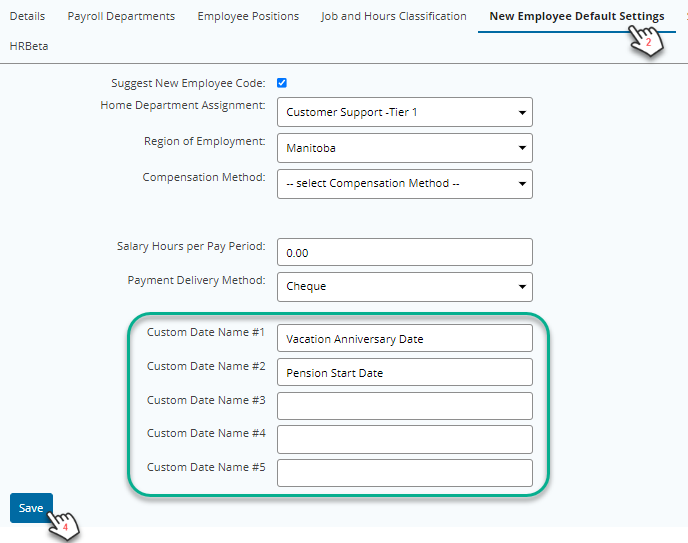Edit the Custom Date Name #1 field
Viewport: 688px width, 543px height.
405,338
